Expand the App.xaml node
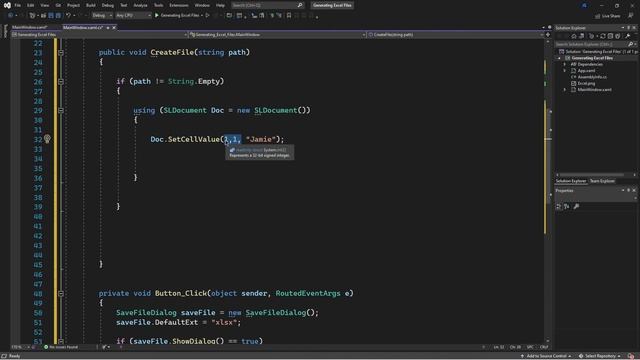640x360 pixels. pos(565,71)
